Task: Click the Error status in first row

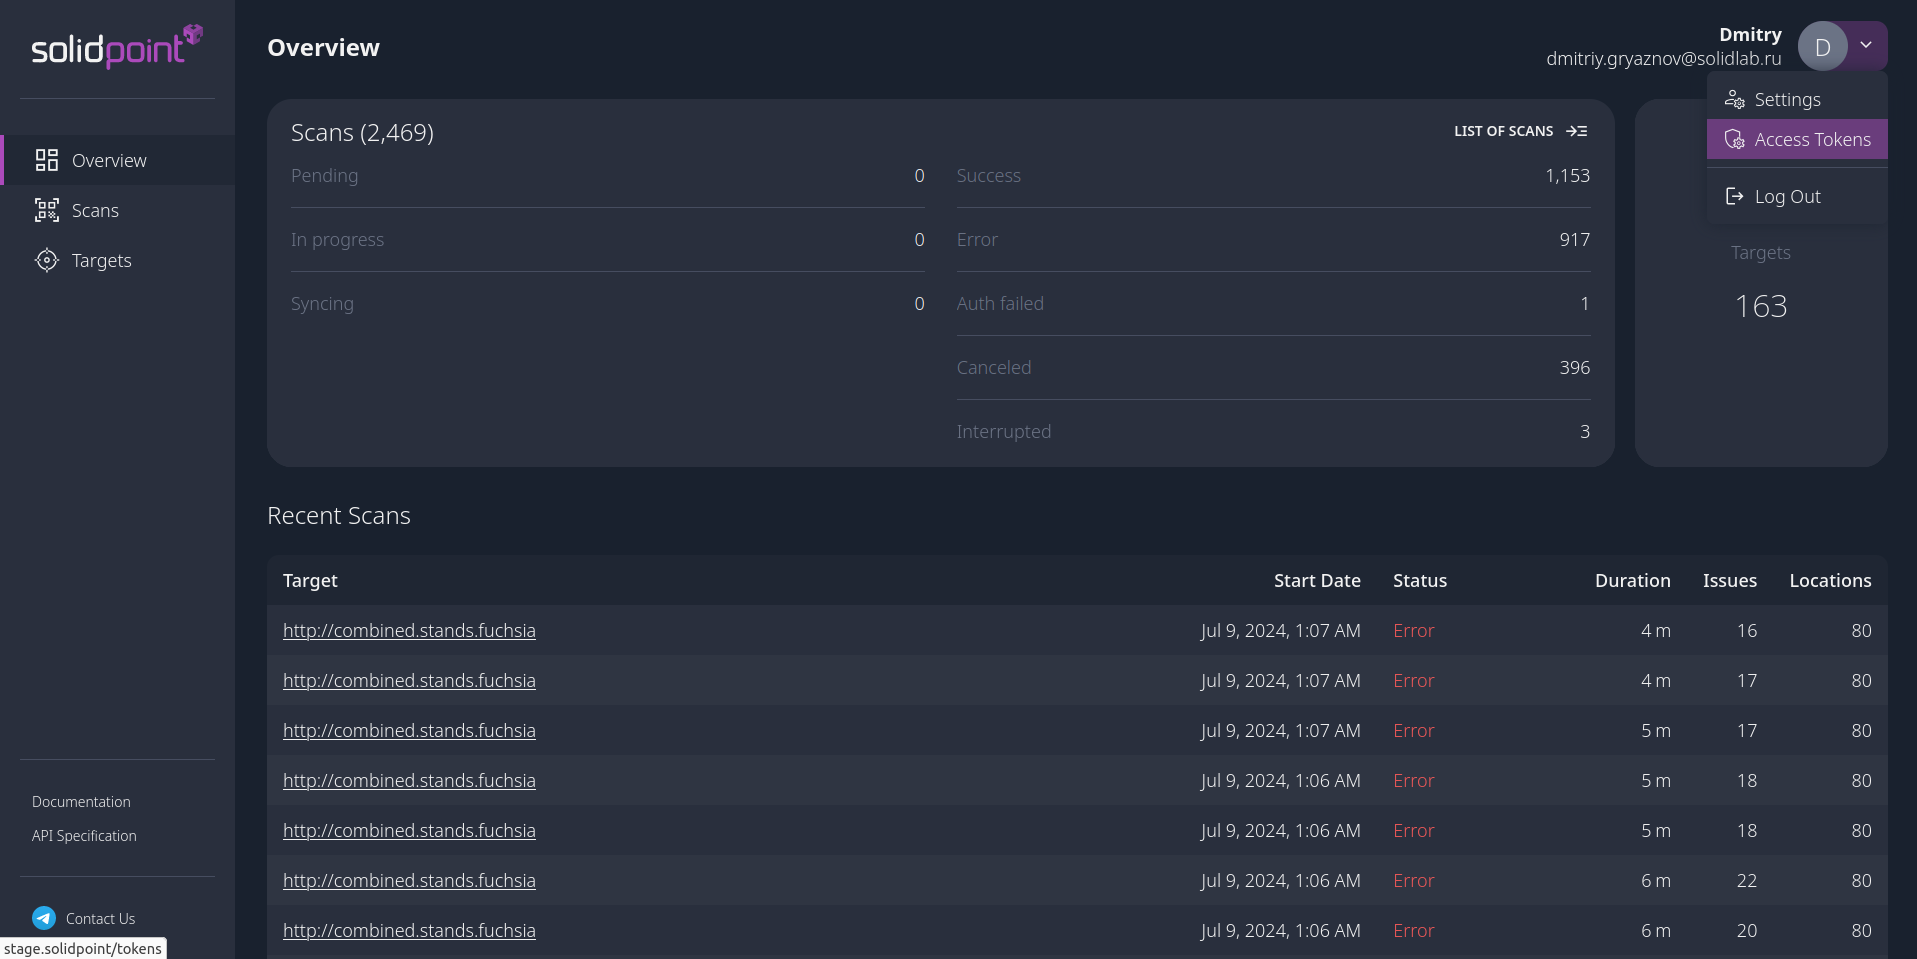Action: click(x=1413, y=631)
